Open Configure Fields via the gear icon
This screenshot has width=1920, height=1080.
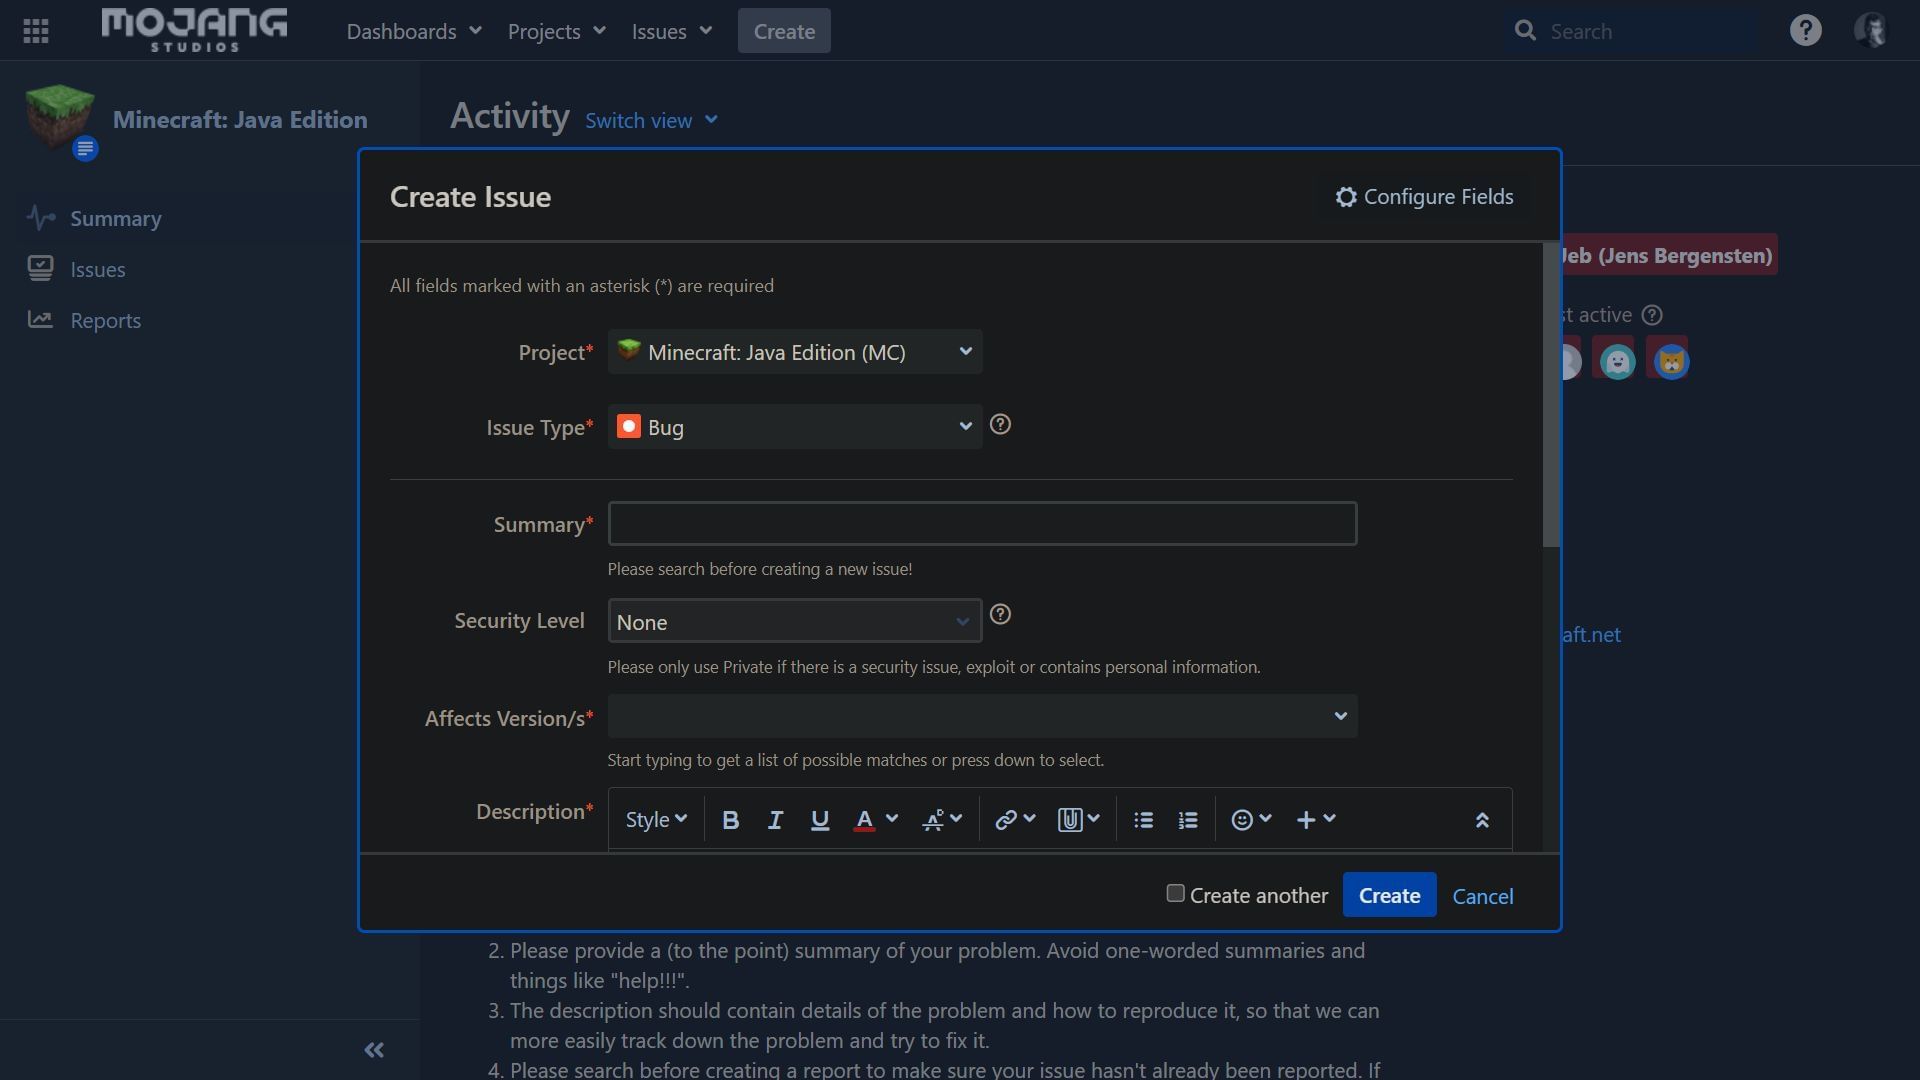(x=1346, y=196)
